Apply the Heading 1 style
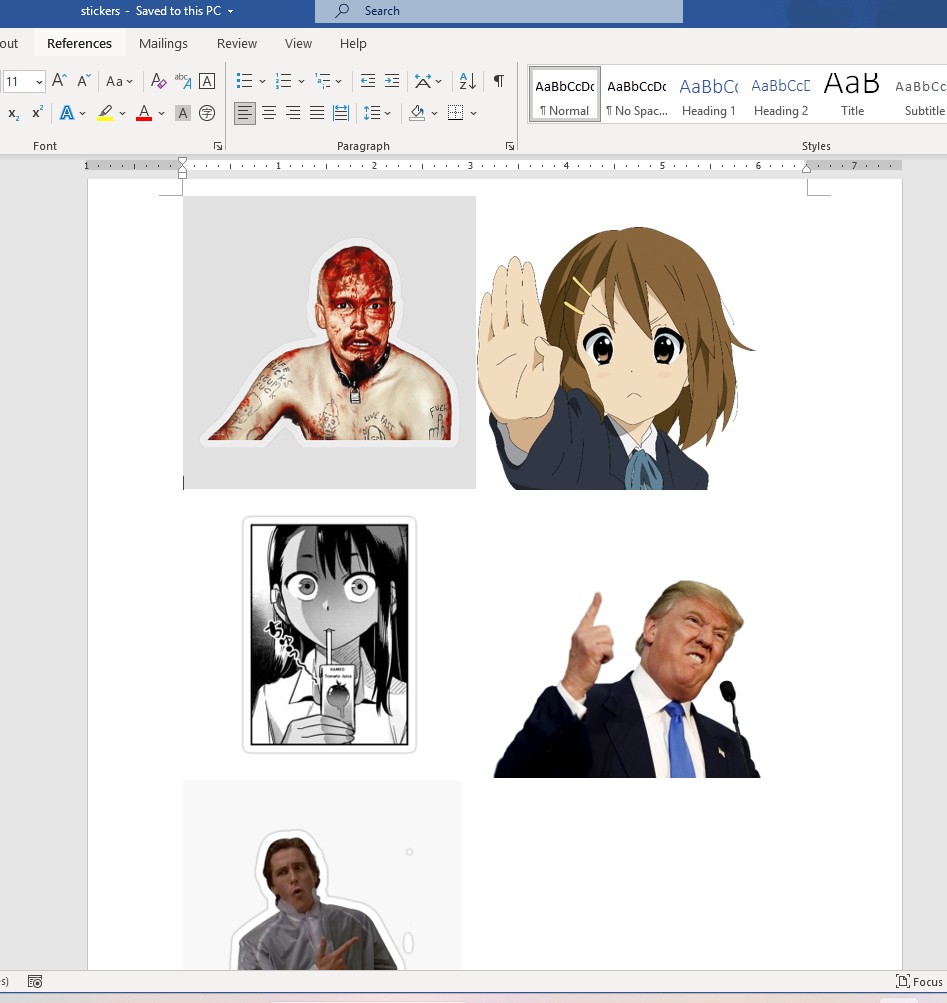 click(708, 94)
